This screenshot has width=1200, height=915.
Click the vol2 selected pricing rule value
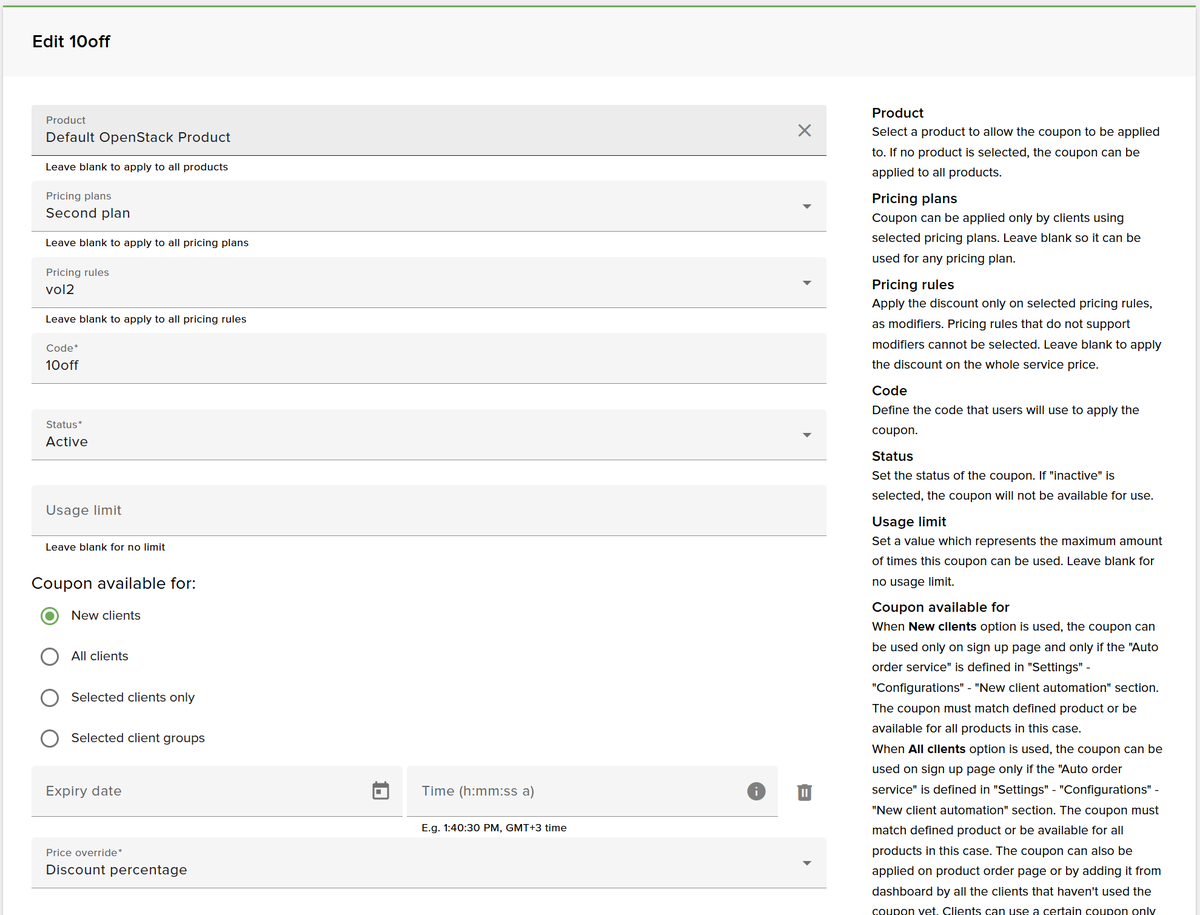(x=60, y=289)
